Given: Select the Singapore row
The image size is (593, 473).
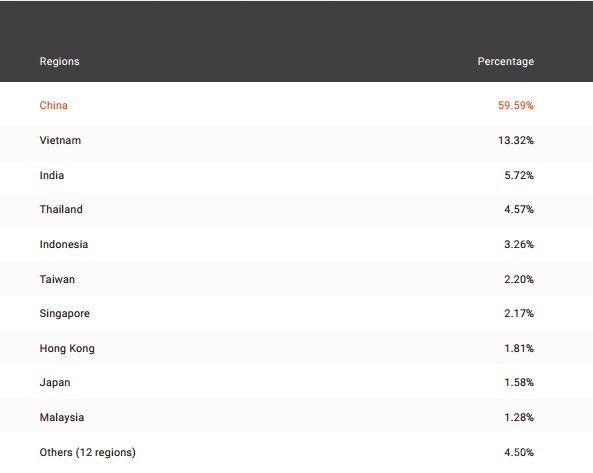Looking at the screenshot, I should tap(296, 313).
